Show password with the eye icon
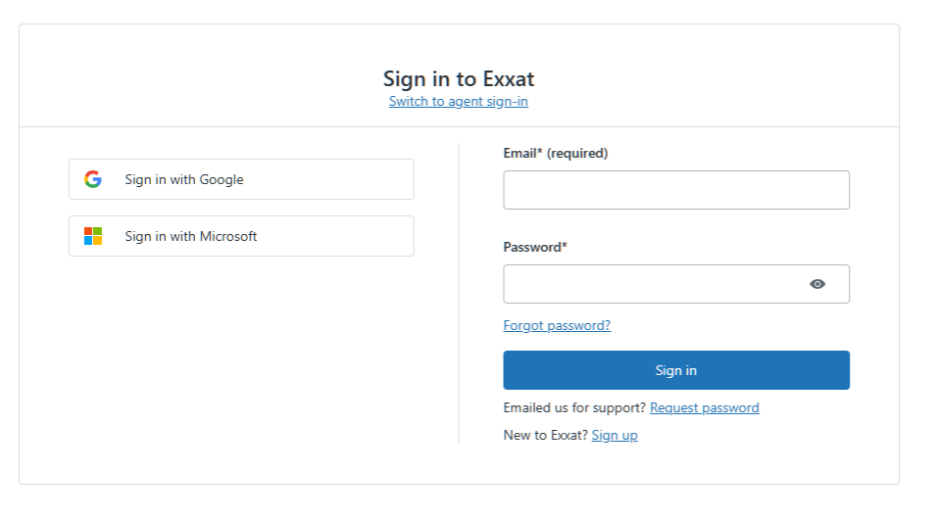The image size is (936, 520). (x=817, y=284)
